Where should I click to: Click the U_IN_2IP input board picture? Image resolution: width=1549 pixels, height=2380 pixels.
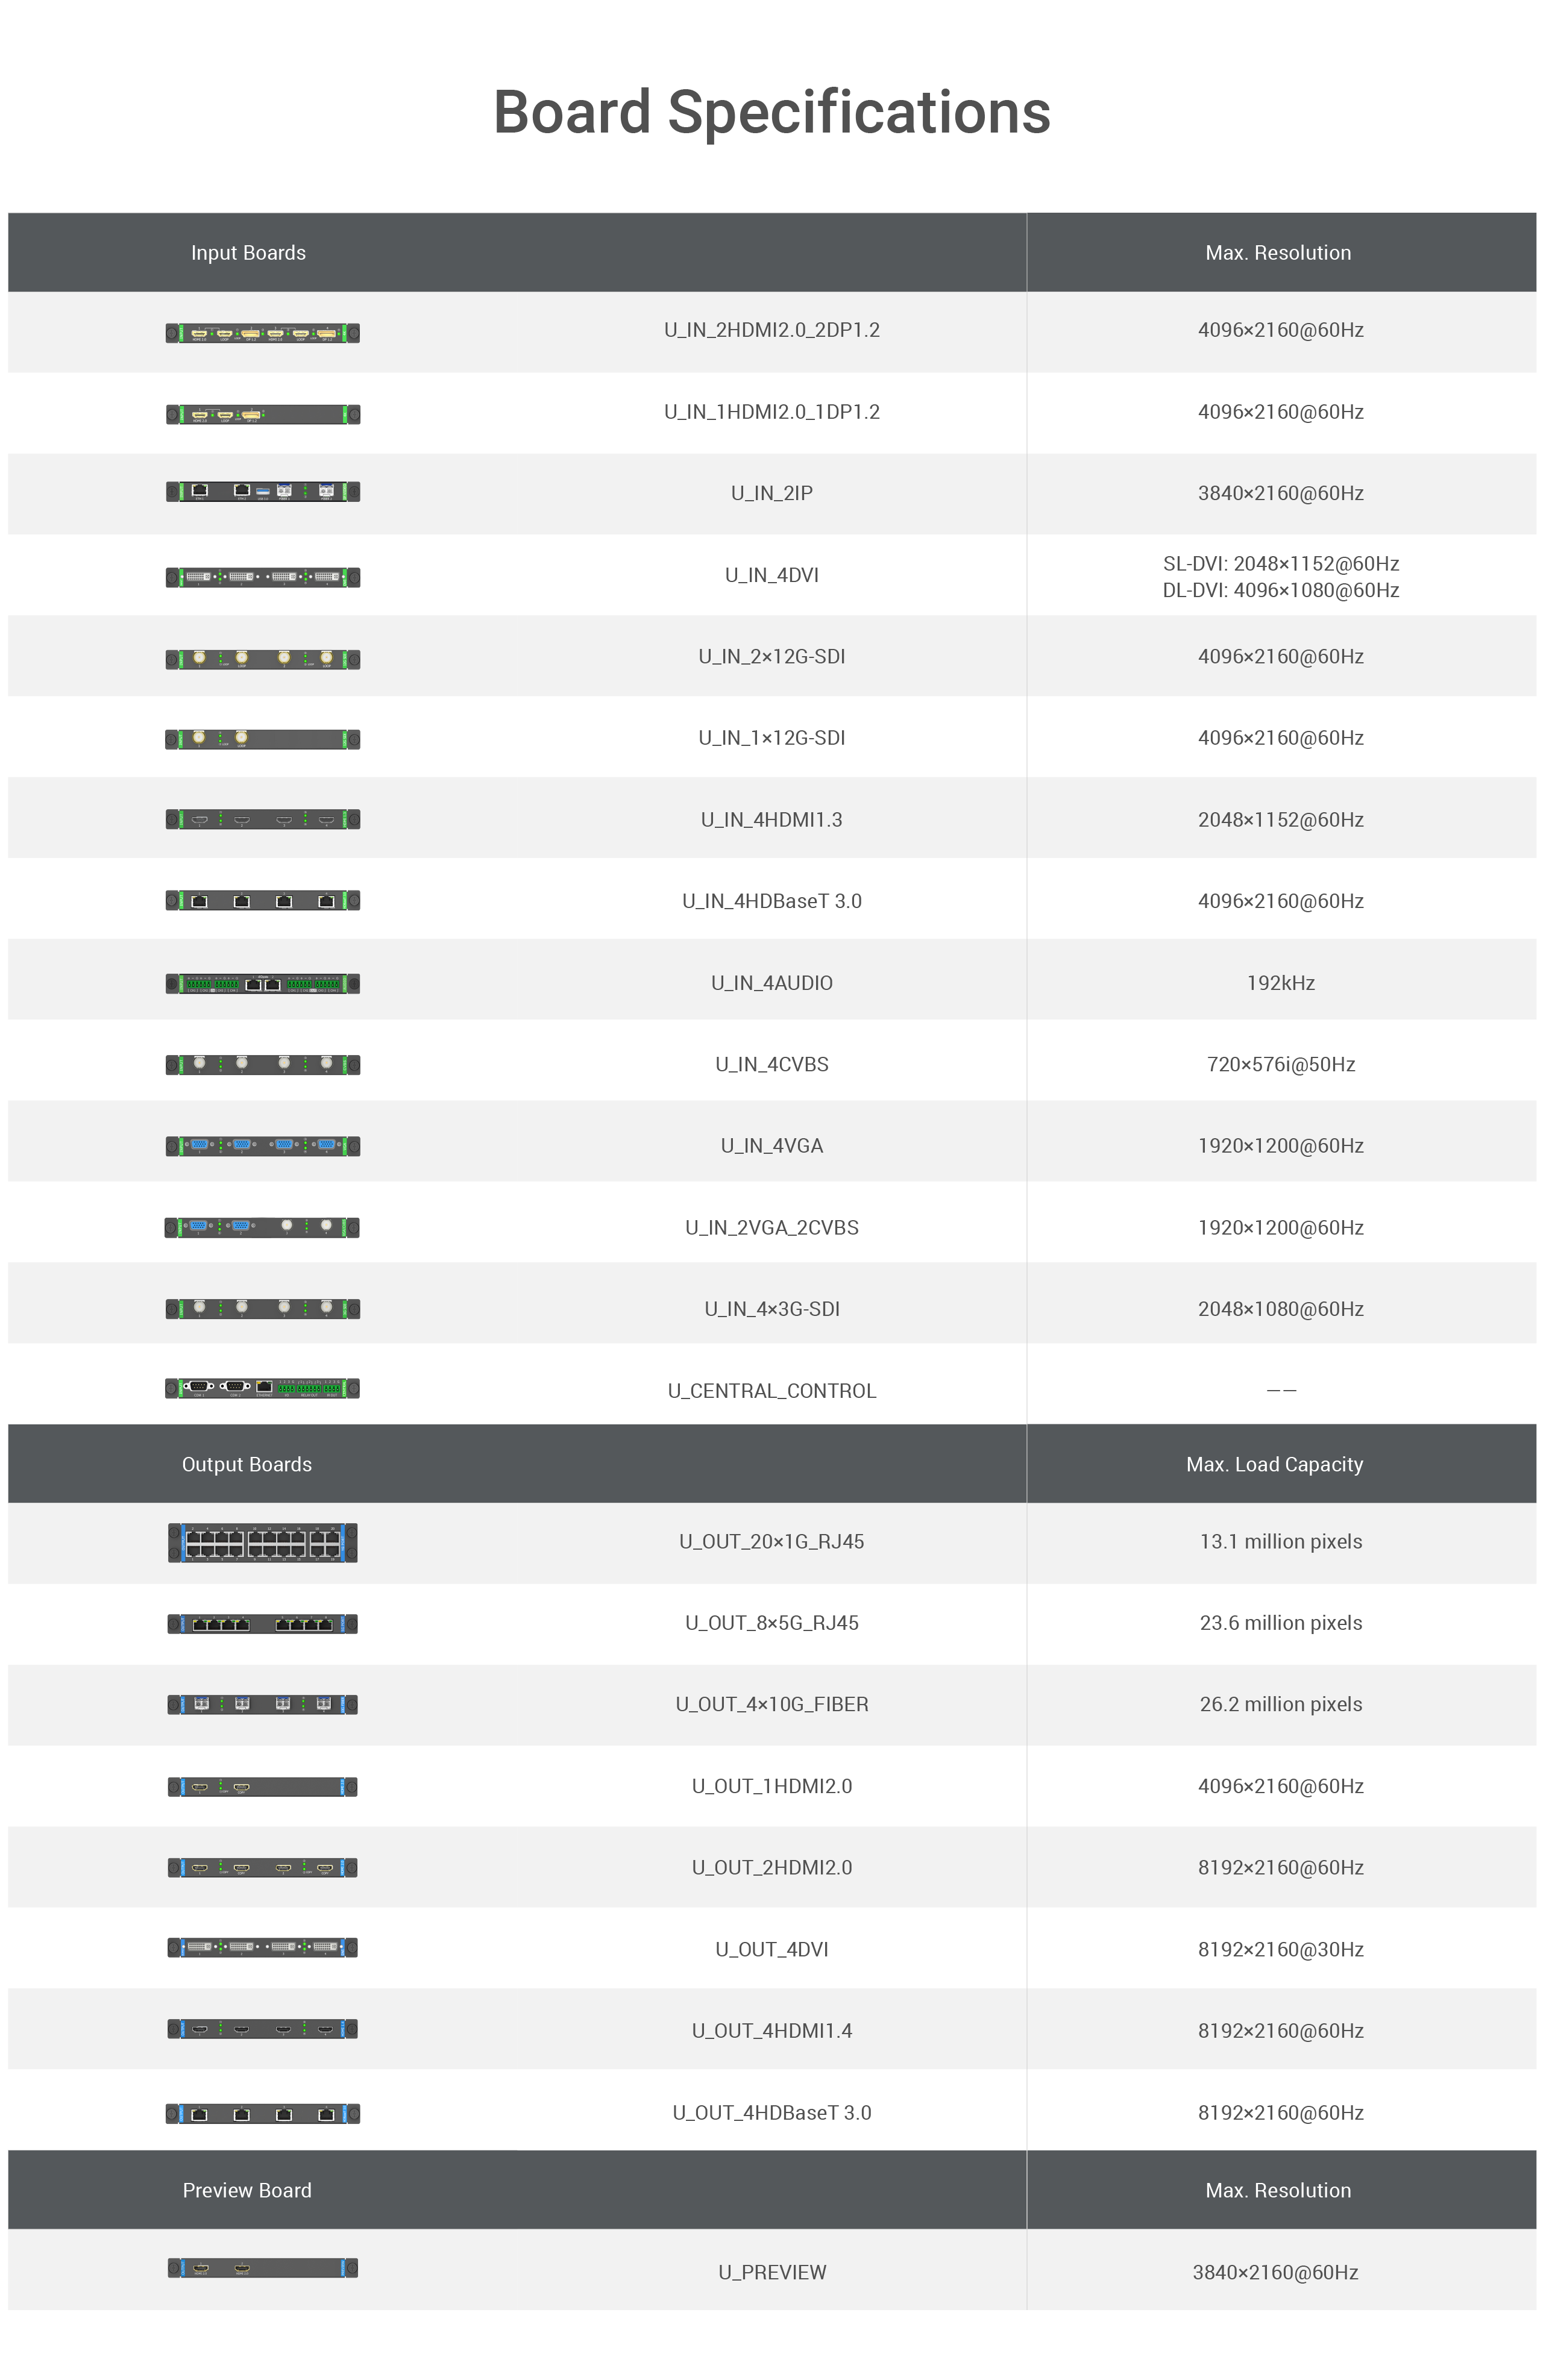click(x=262, y=491)
